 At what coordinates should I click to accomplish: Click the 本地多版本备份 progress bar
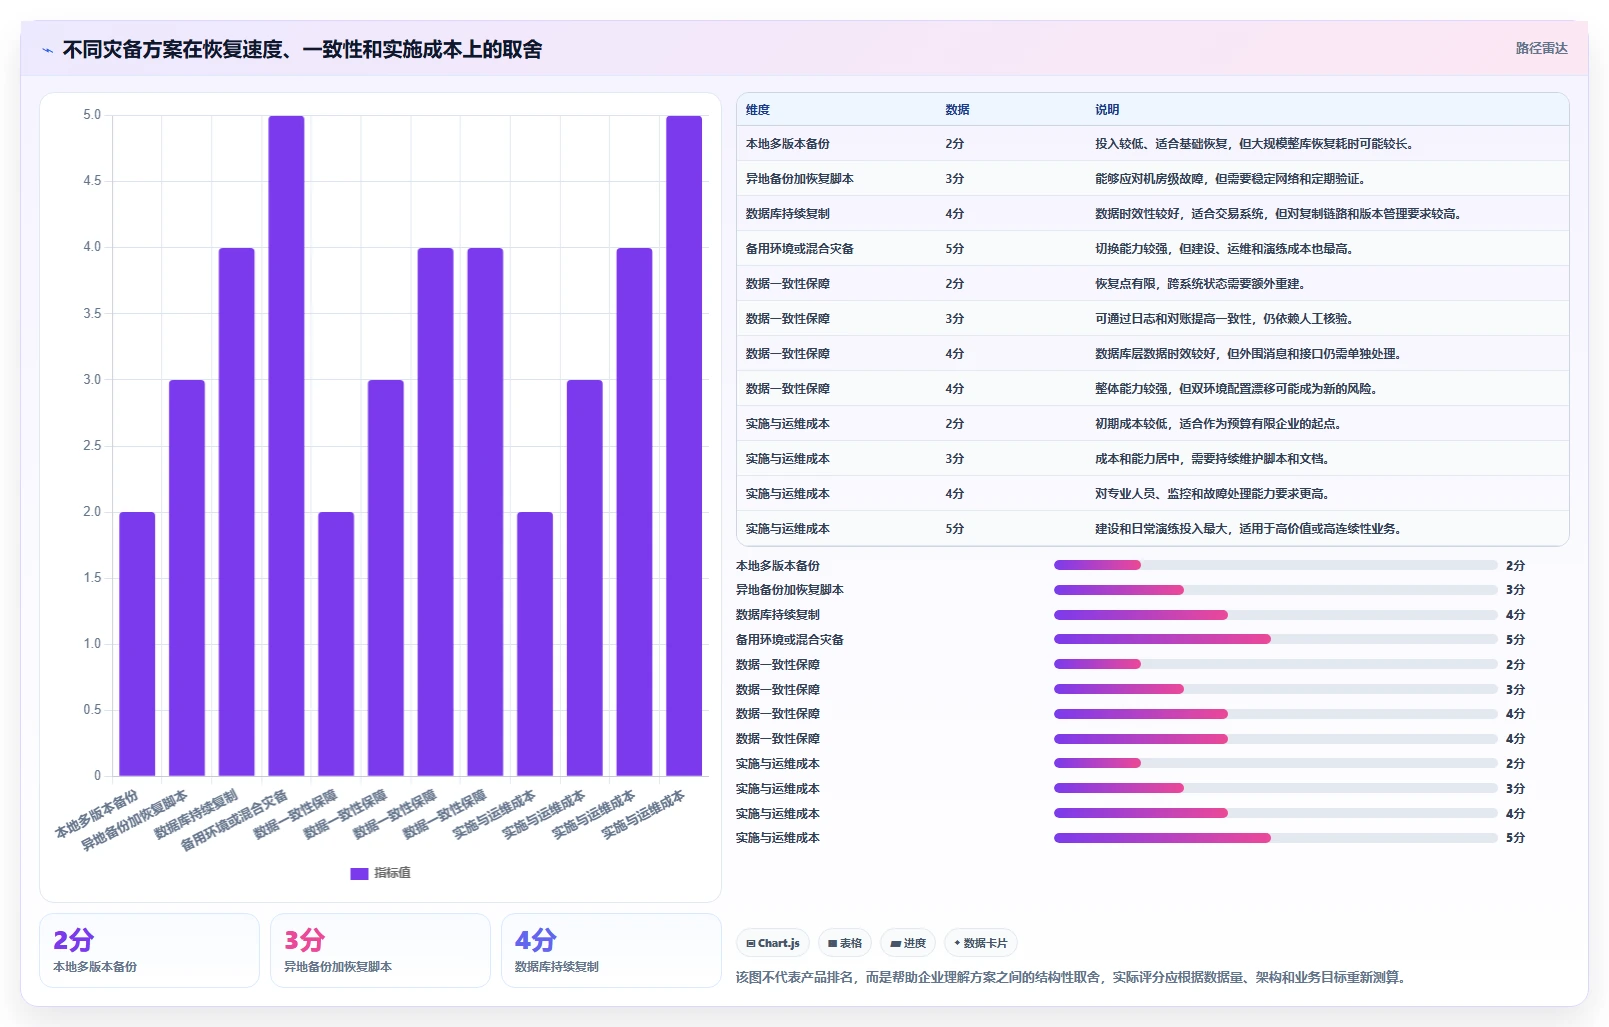(x=1276, y=565)
